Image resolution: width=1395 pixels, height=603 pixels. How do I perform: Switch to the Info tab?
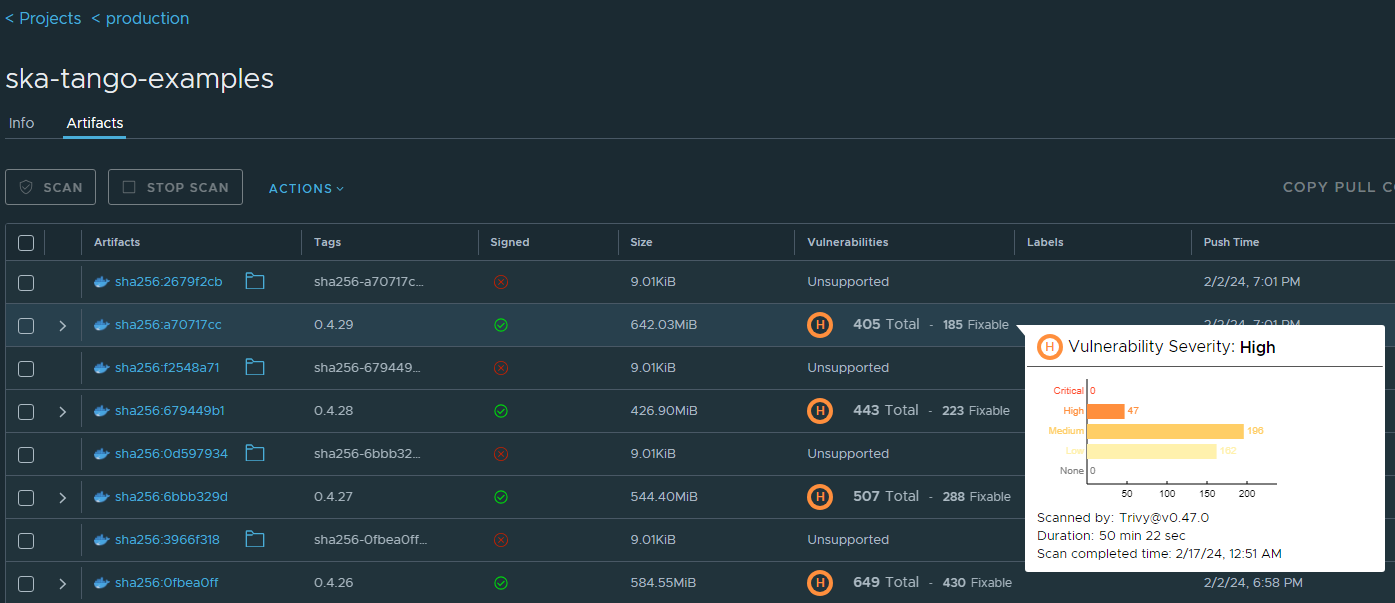[21, 123]
